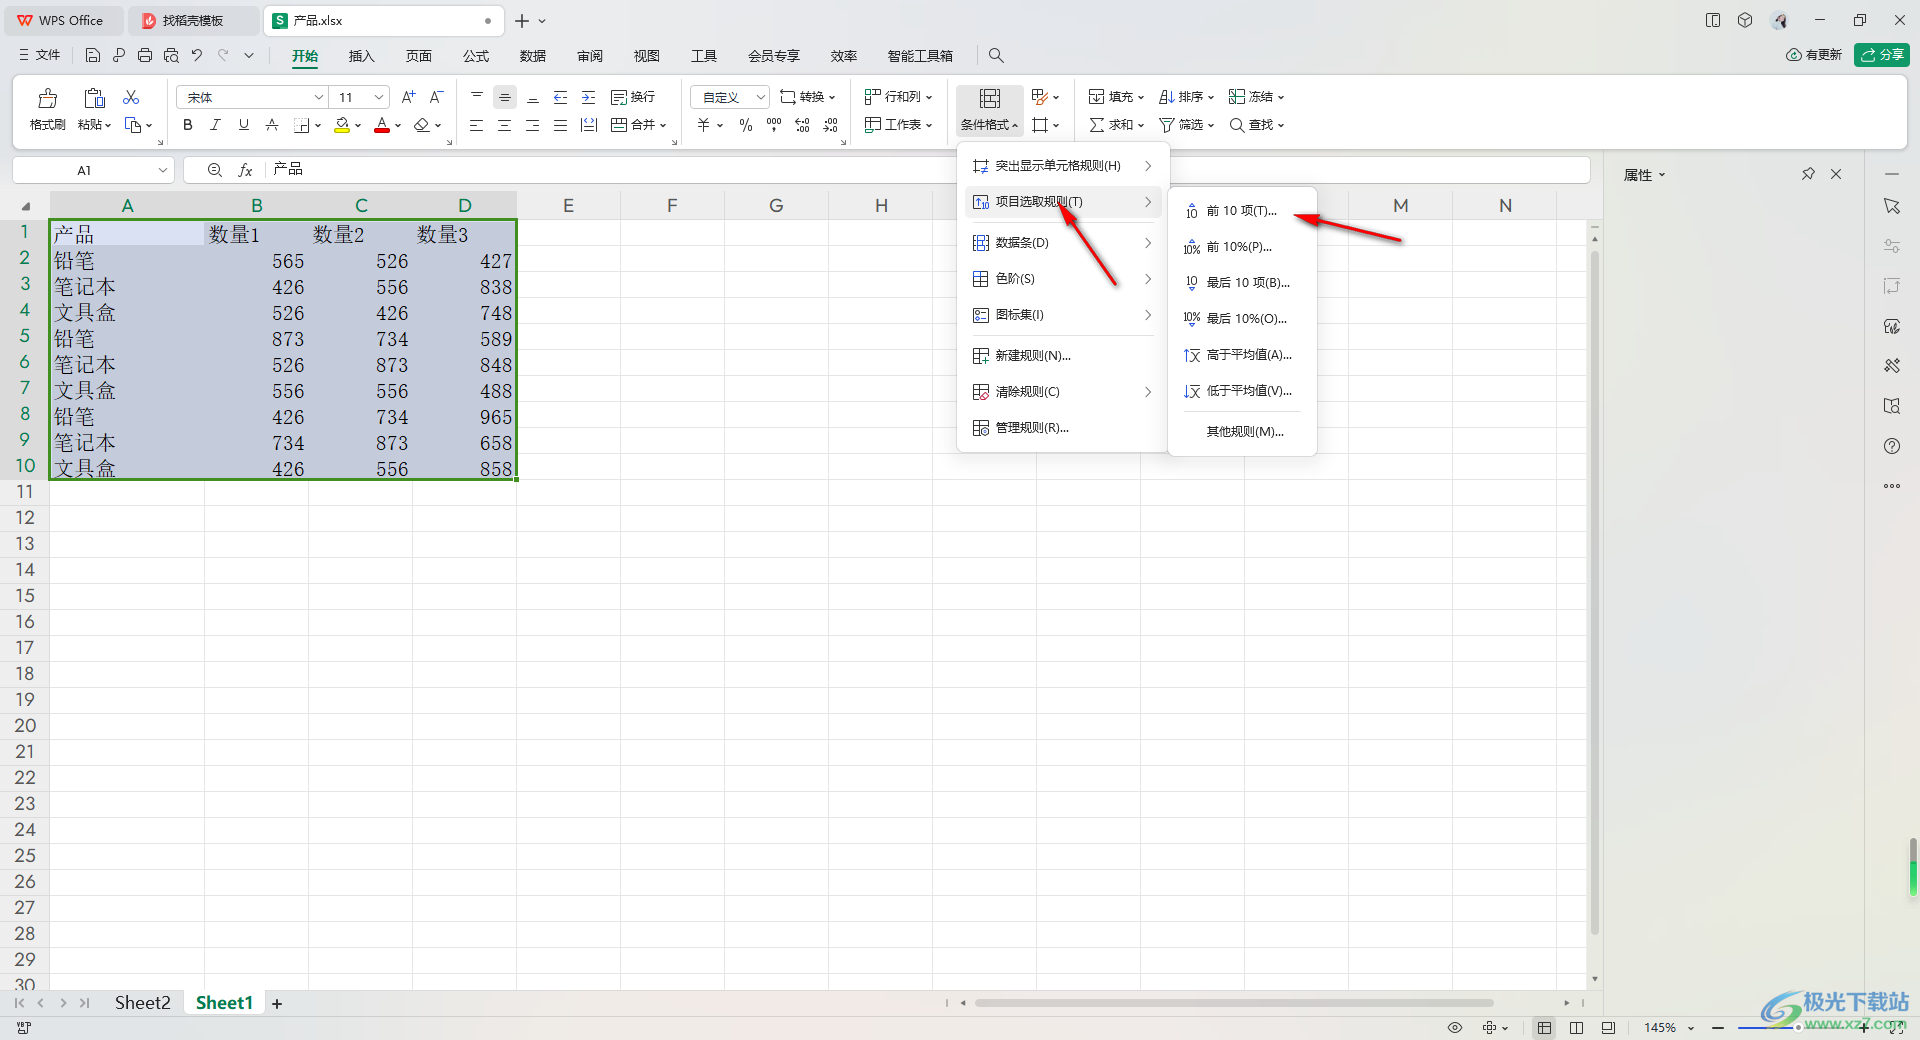This screenshot has width=1920, height=1040.
Task: Click the Format Painter (格式刷) icon
Action: click(47, 98)
